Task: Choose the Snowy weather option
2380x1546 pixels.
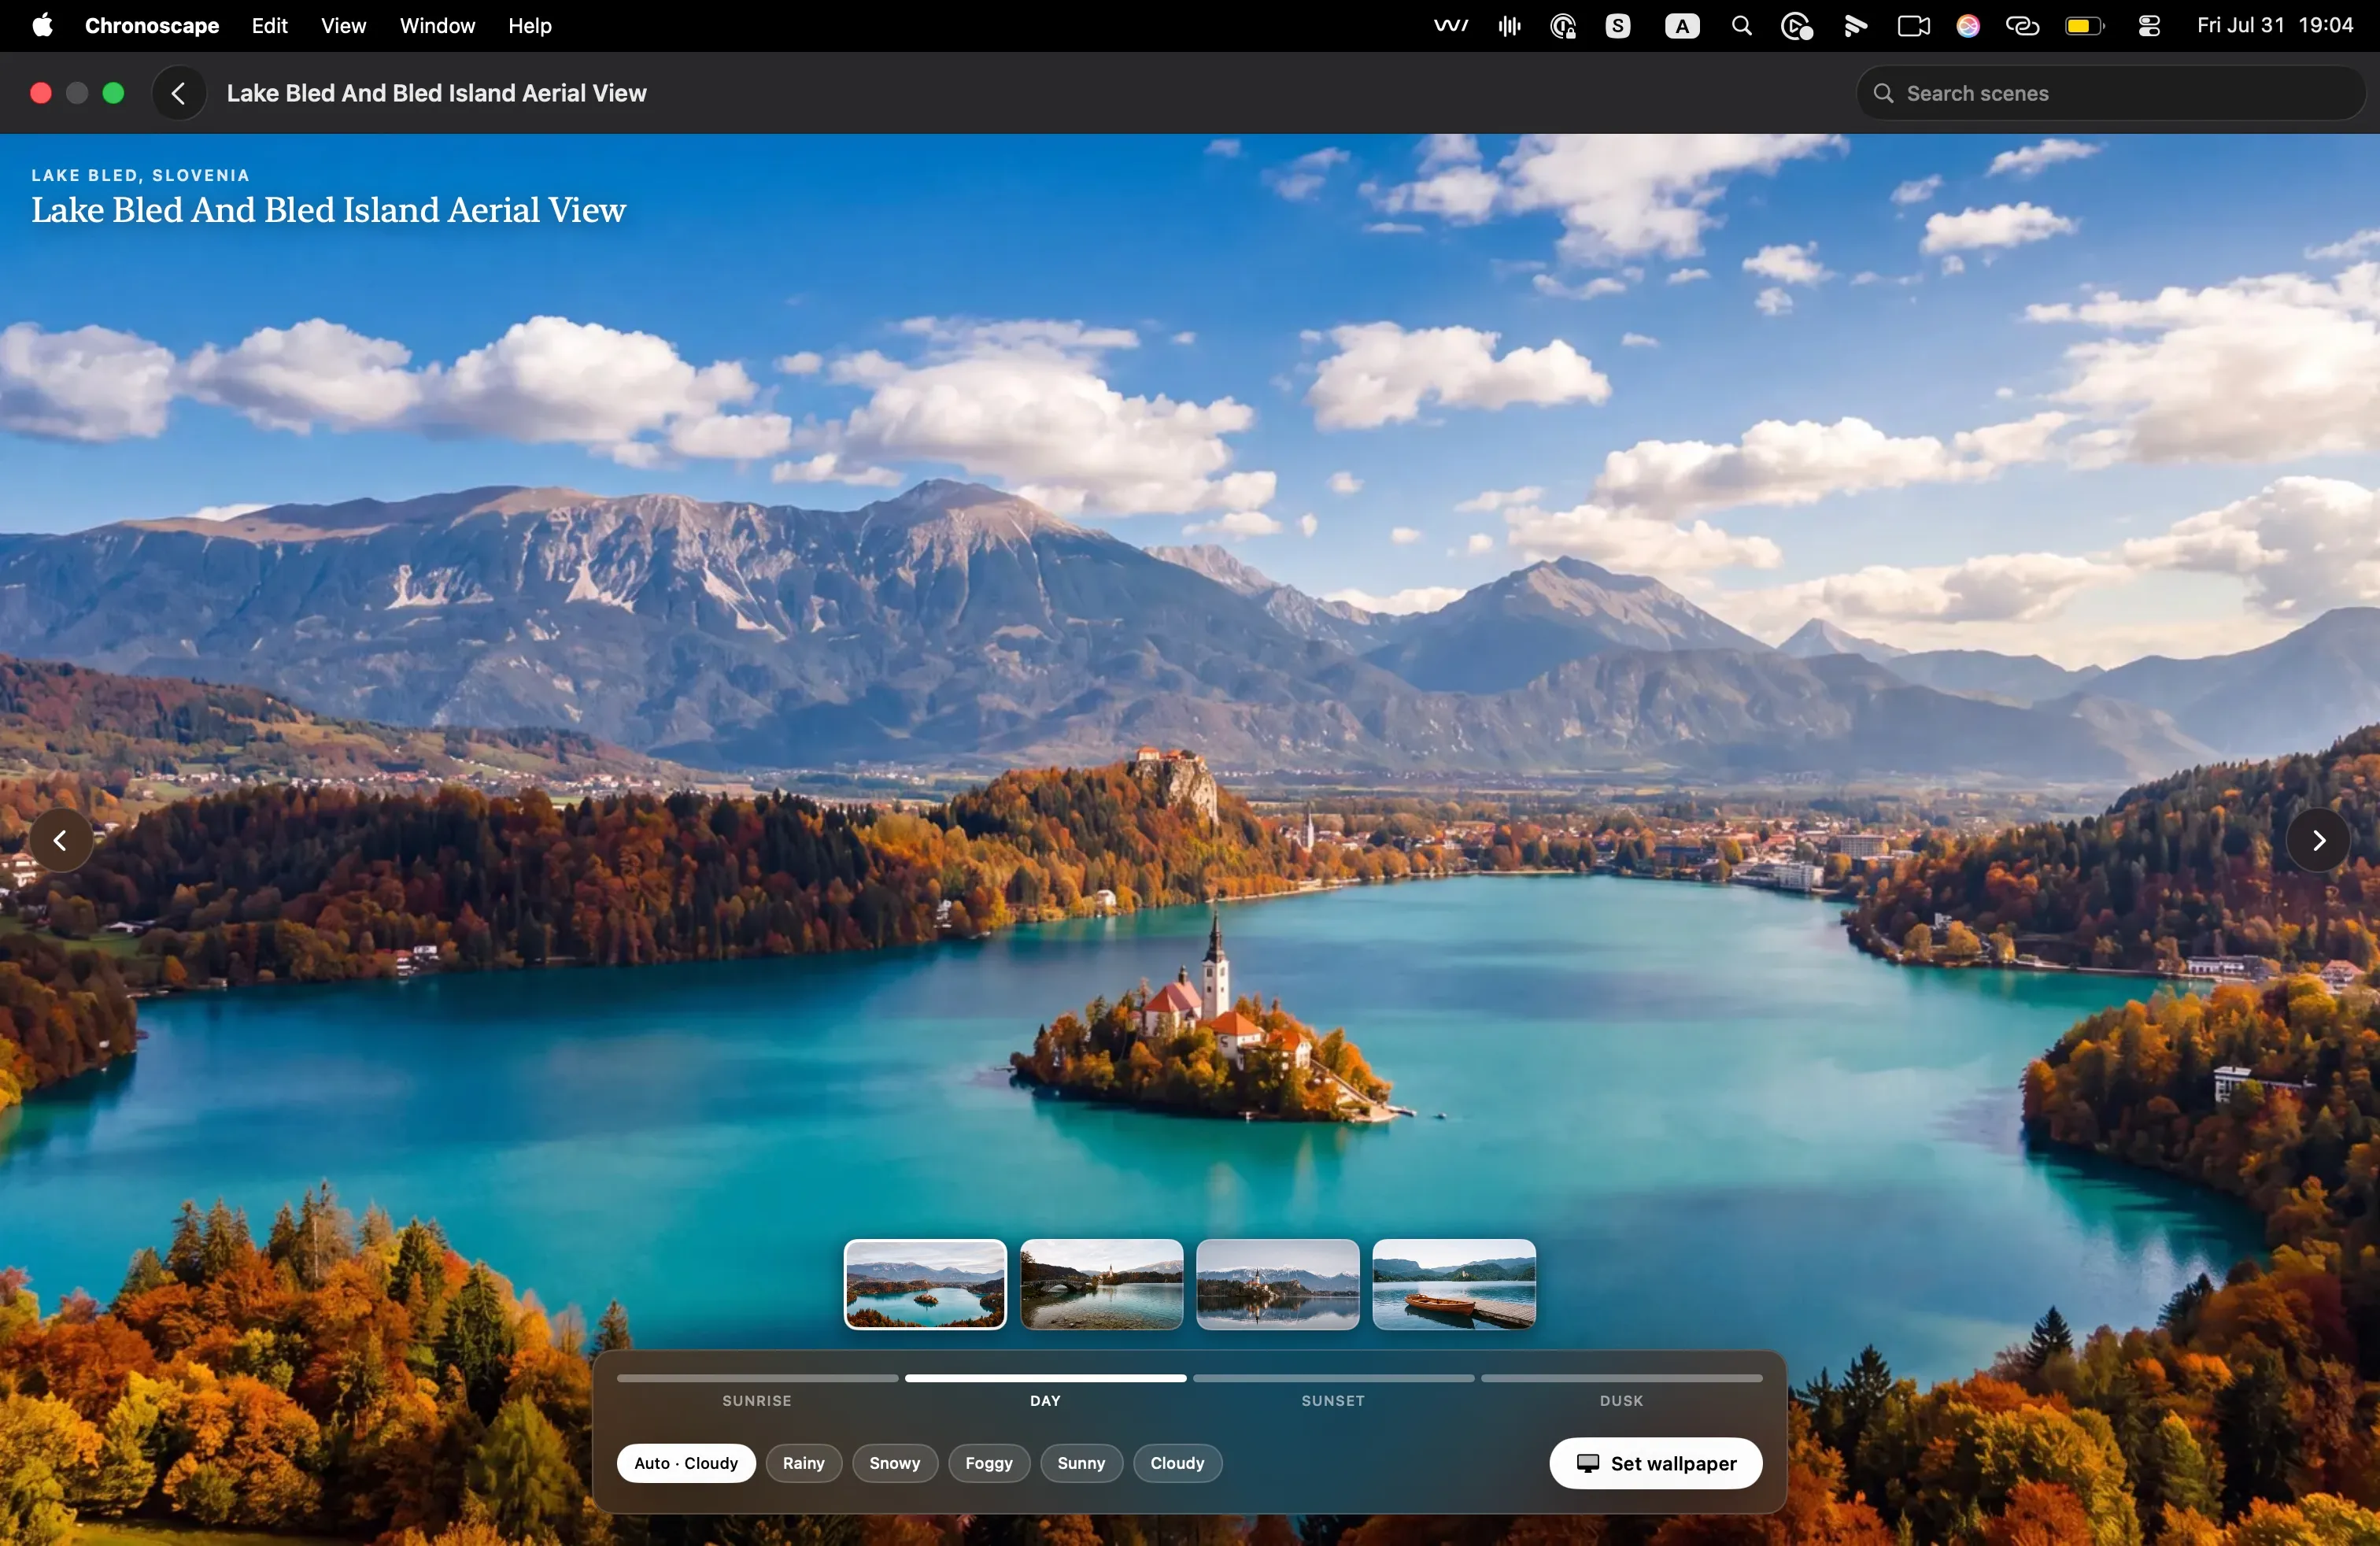Action: click(x=894, y=1462)
